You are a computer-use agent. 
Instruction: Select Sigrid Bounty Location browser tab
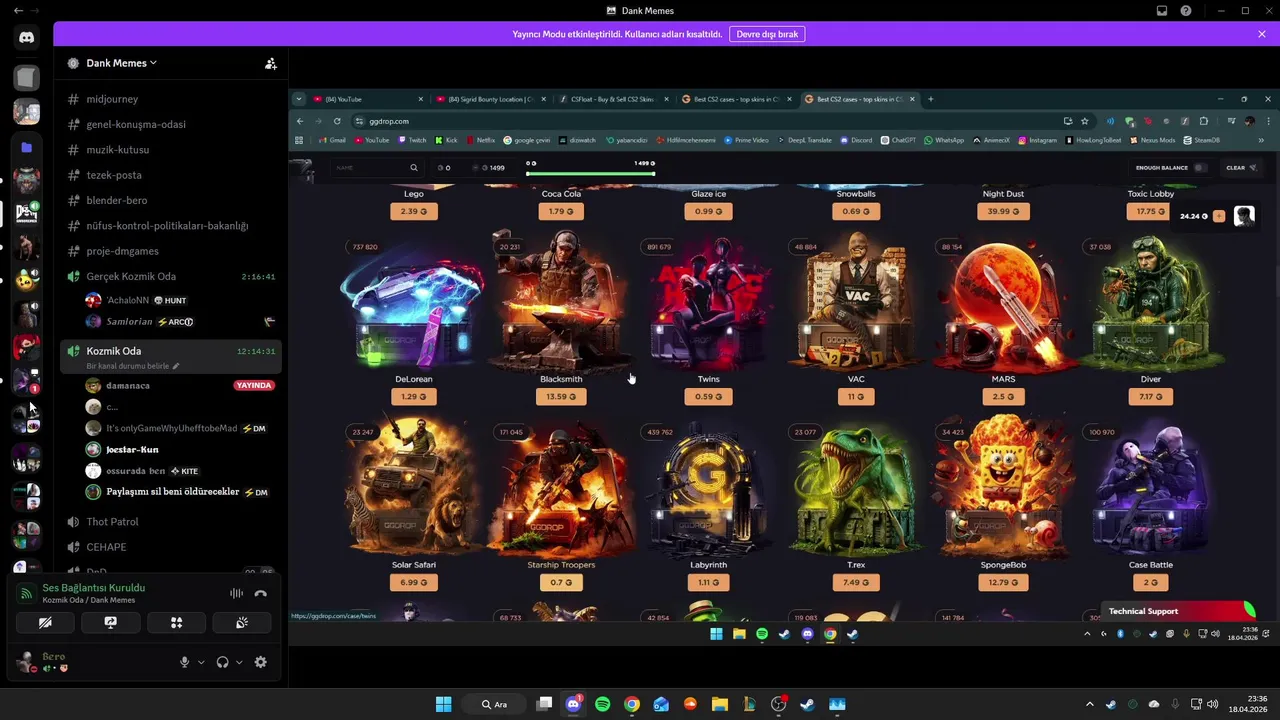click(x=490, y=99)
